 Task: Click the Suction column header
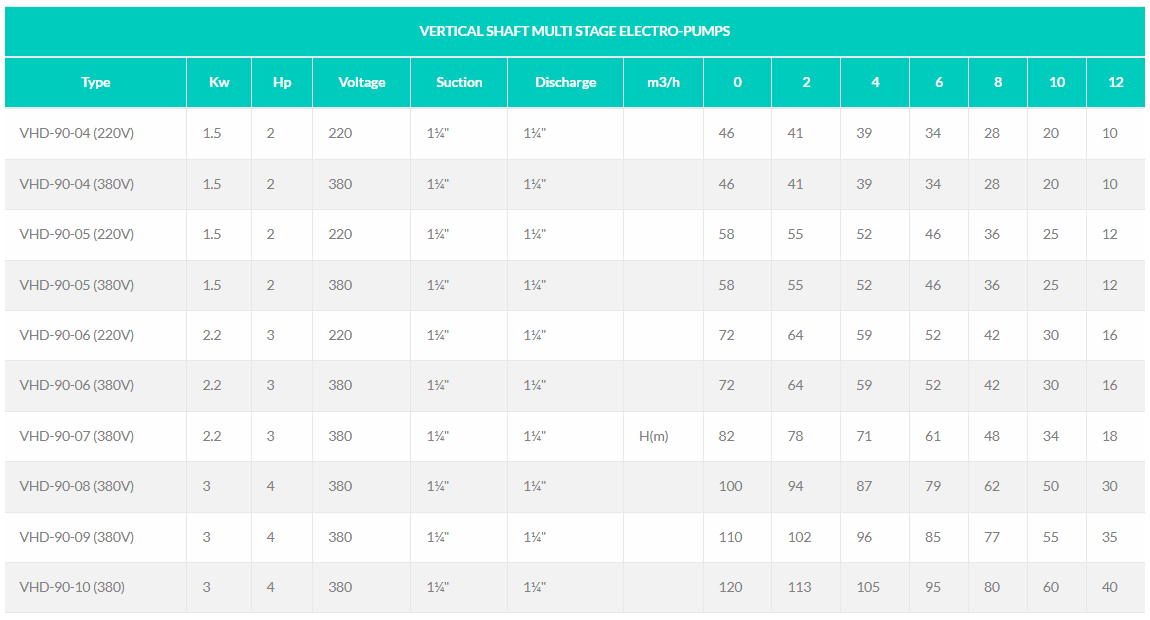coord(459,82)
